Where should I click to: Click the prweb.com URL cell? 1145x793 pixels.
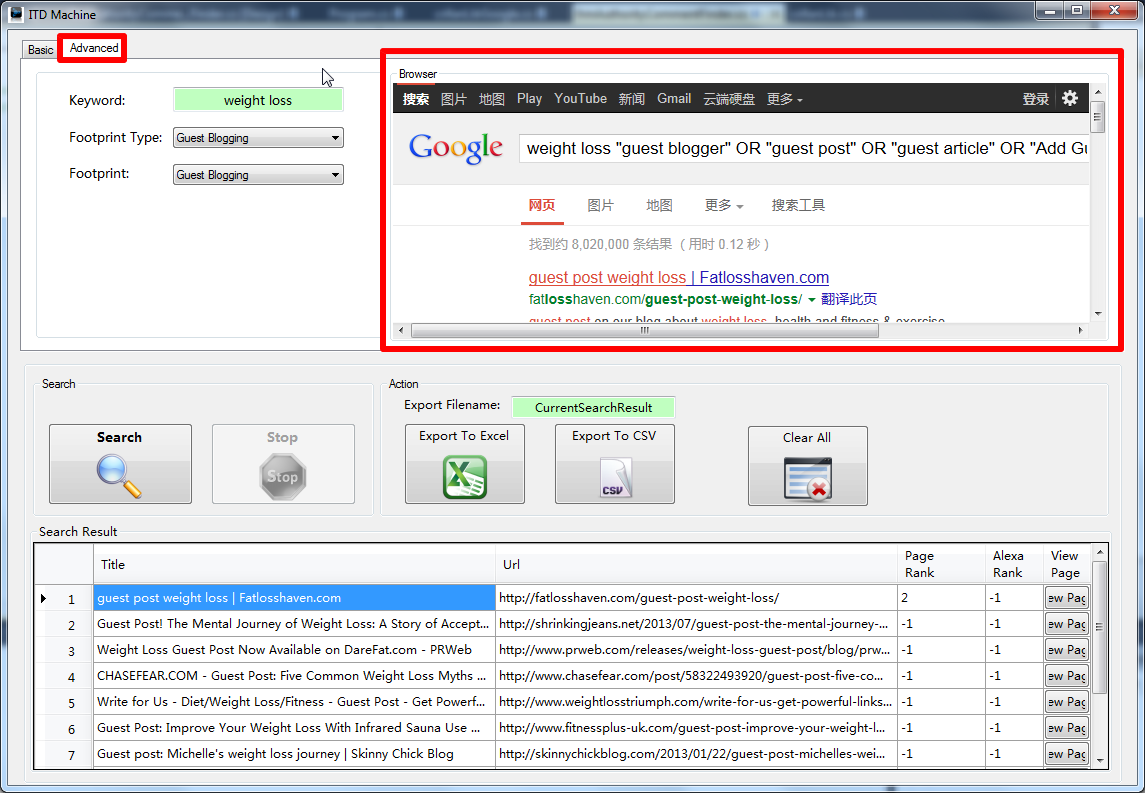tap(697, 650)
